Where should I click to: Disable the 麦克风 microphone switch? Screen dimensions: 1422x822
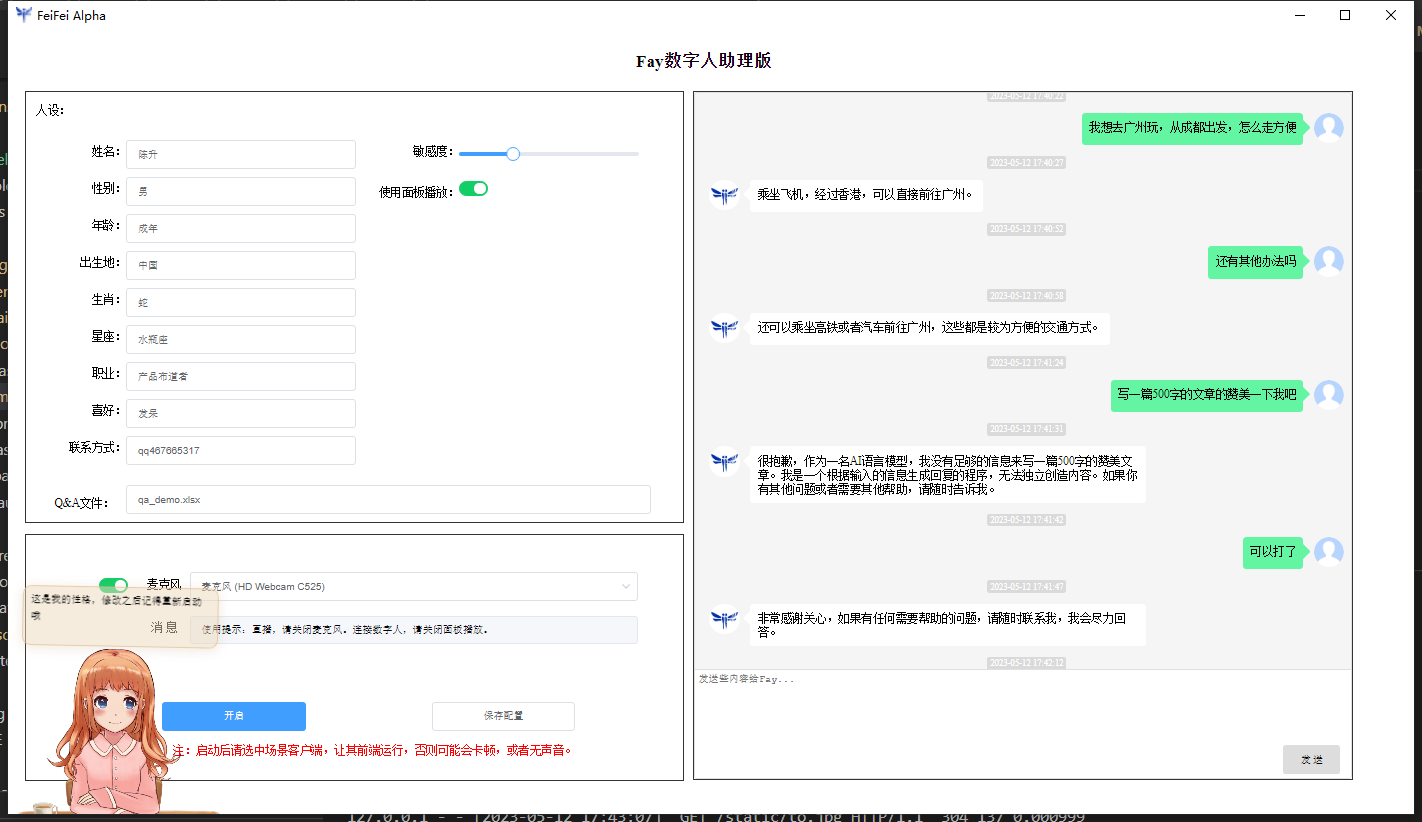coord(113,585)
